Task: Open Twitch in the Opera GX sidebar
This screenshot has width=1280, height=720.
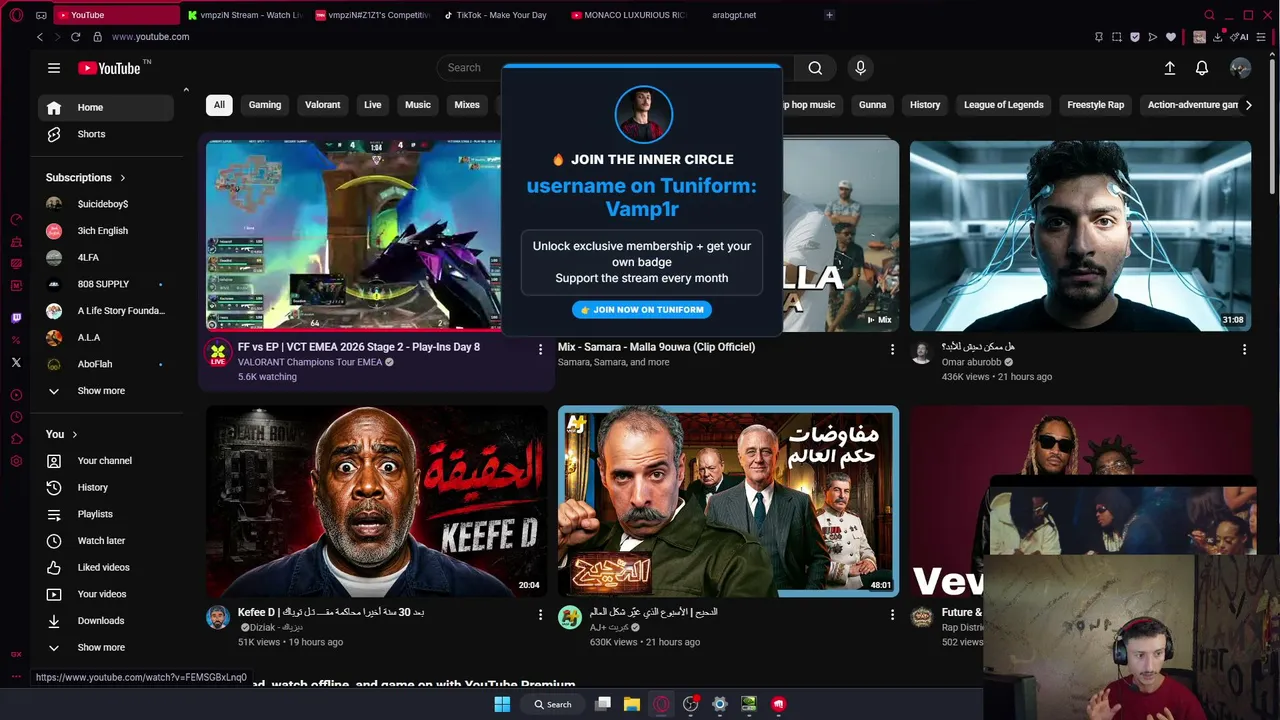Action: pos(16,318)
